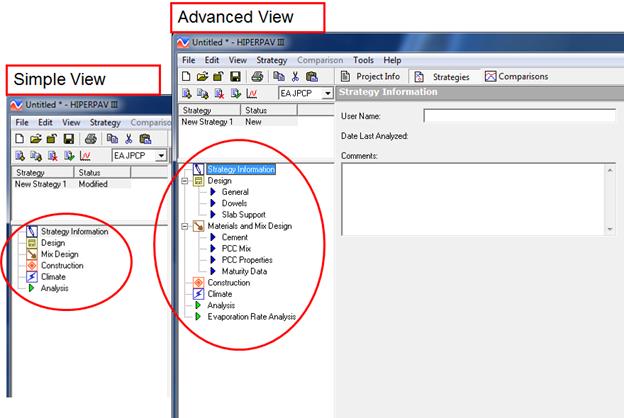Open View menu in Simple View window
This screenshot has width=624, height=418.
(x=71, y=122)
